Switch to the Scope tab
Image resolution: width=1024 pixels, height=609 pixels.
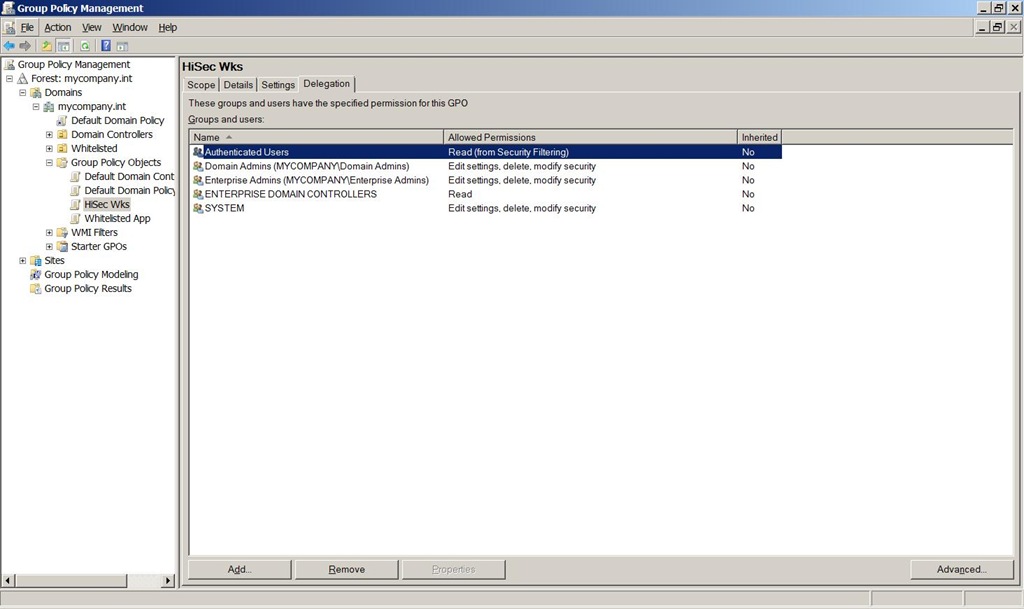(201, 85)
